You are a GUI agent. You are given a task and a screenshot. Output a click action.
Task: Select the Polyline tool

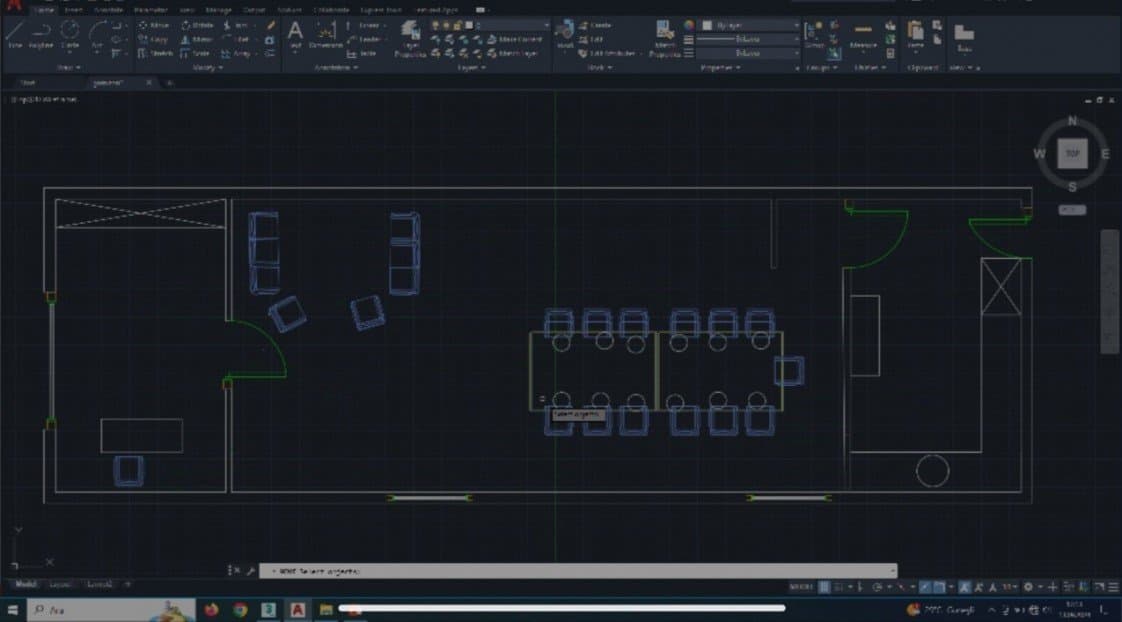(41, 34)
